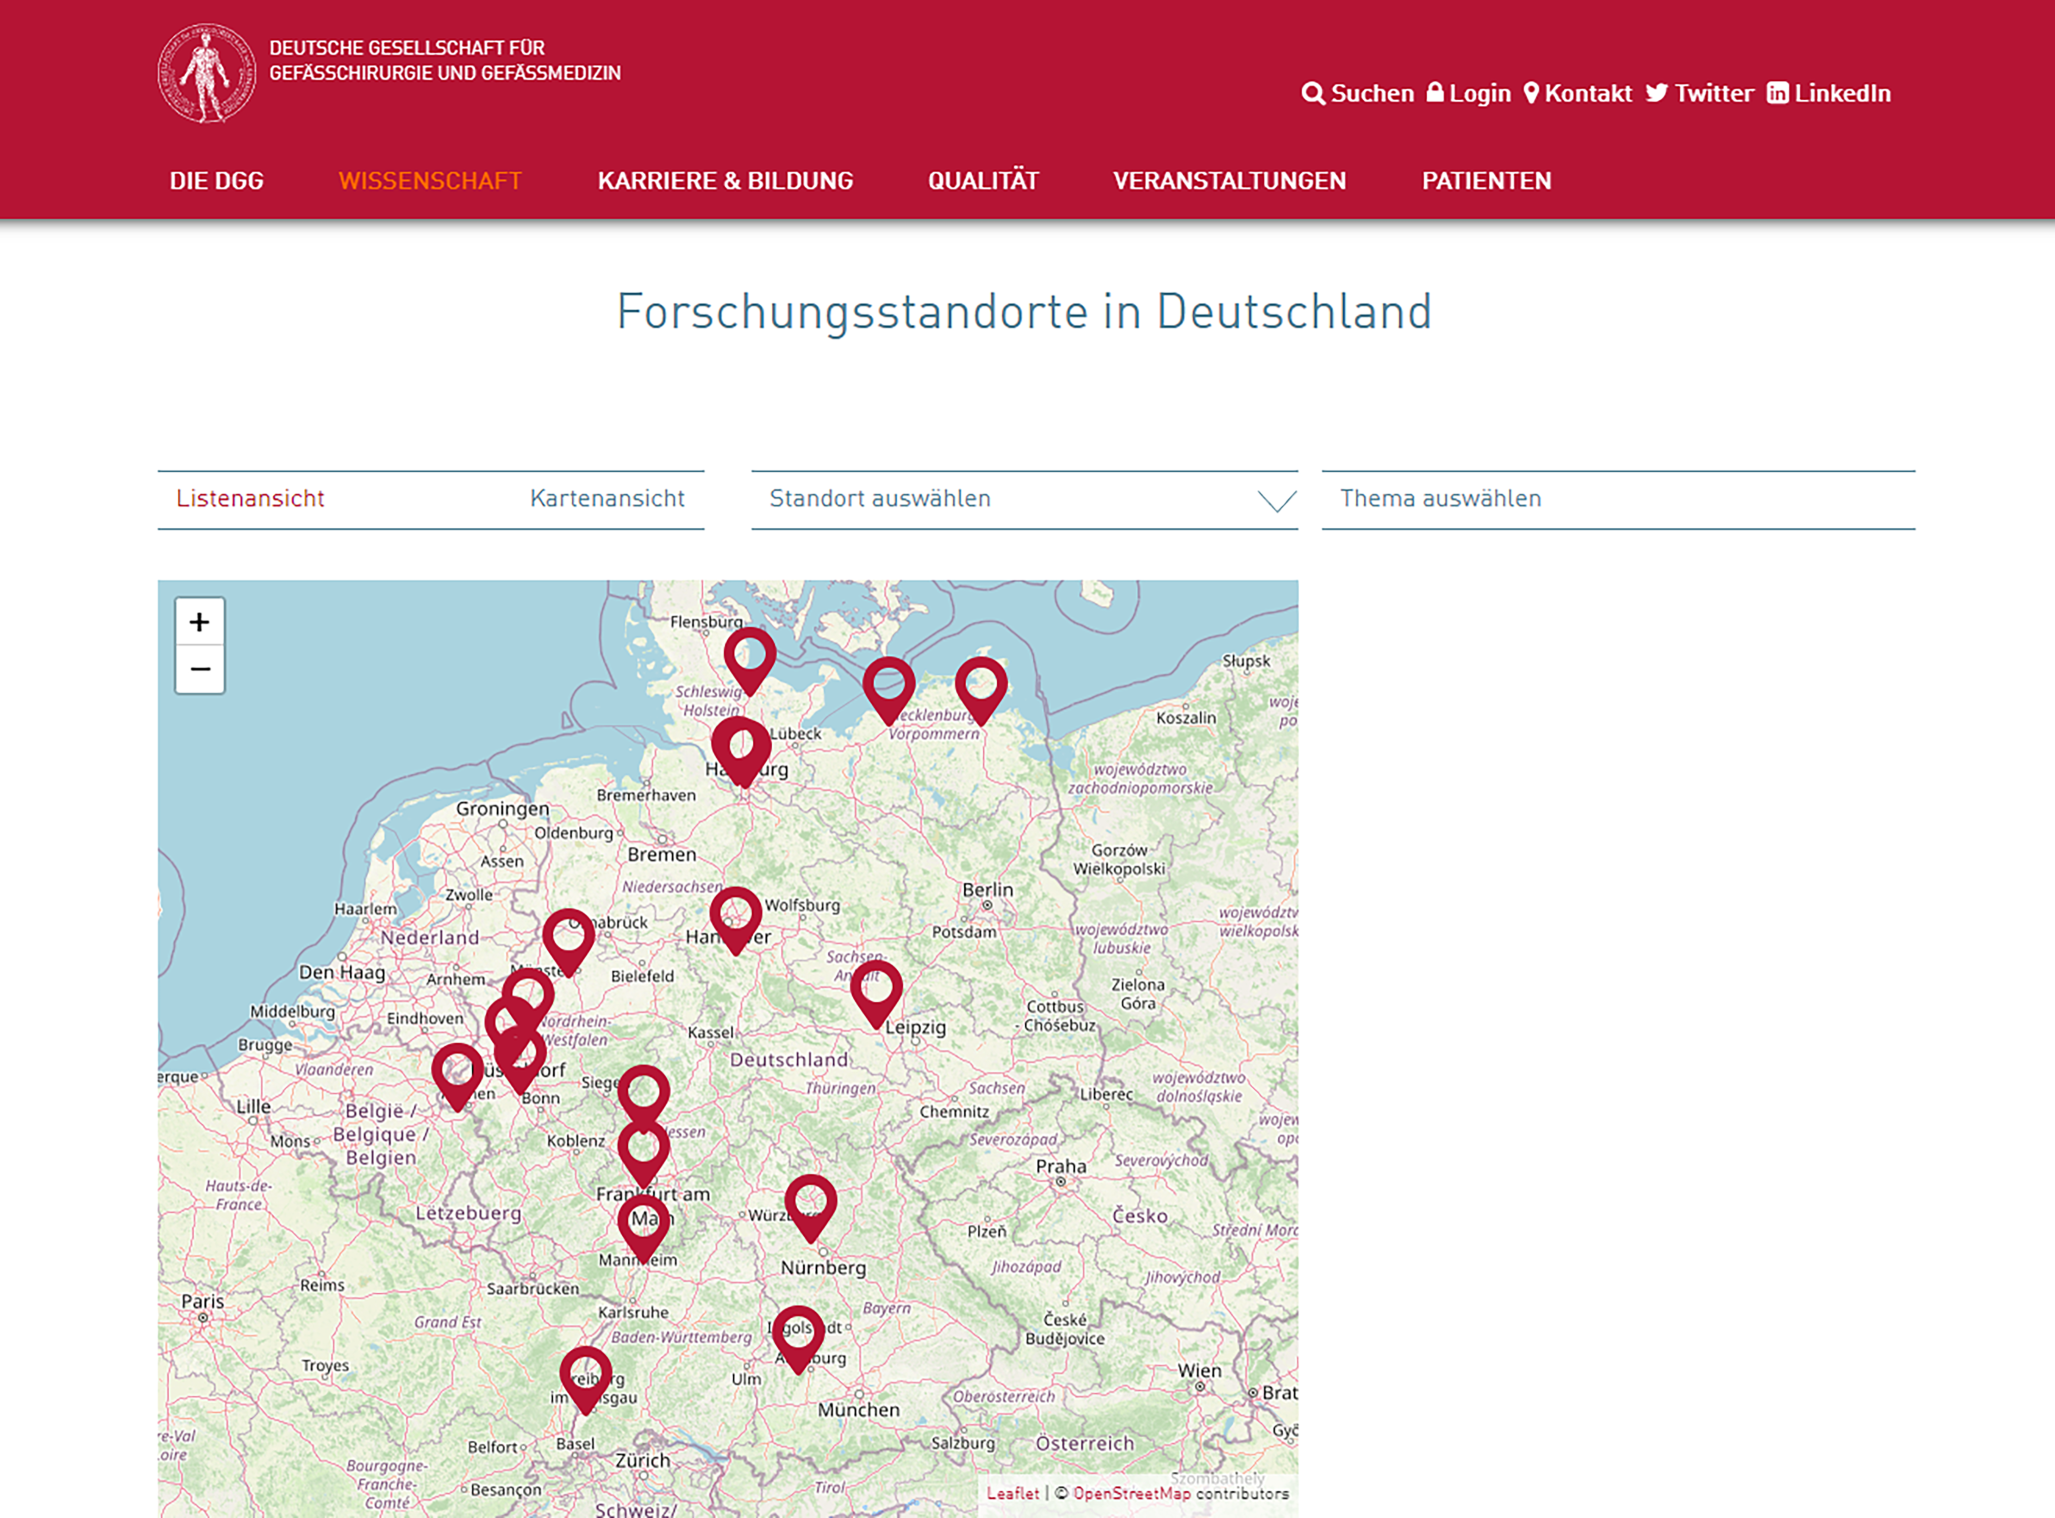2055x1518 pixels.
Task: Open the Thema auswählen selector
Action: [x=1617, y=499]
